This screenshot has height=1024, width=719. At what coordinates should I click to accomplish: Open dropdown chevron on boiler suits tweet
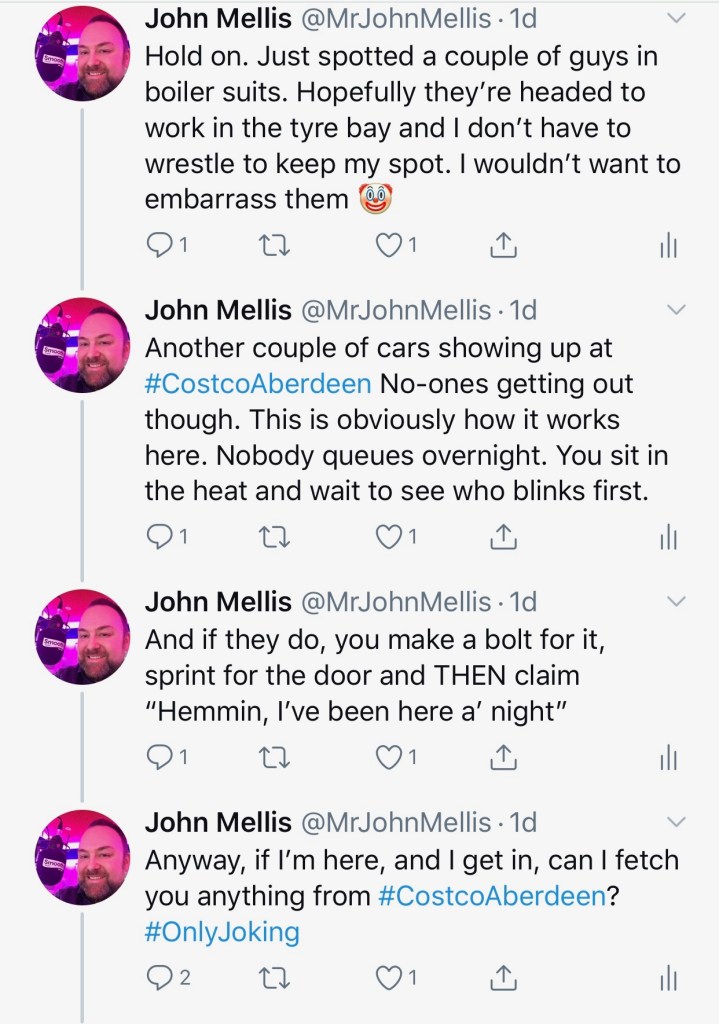pyautogui.click(x=677, y=17)
